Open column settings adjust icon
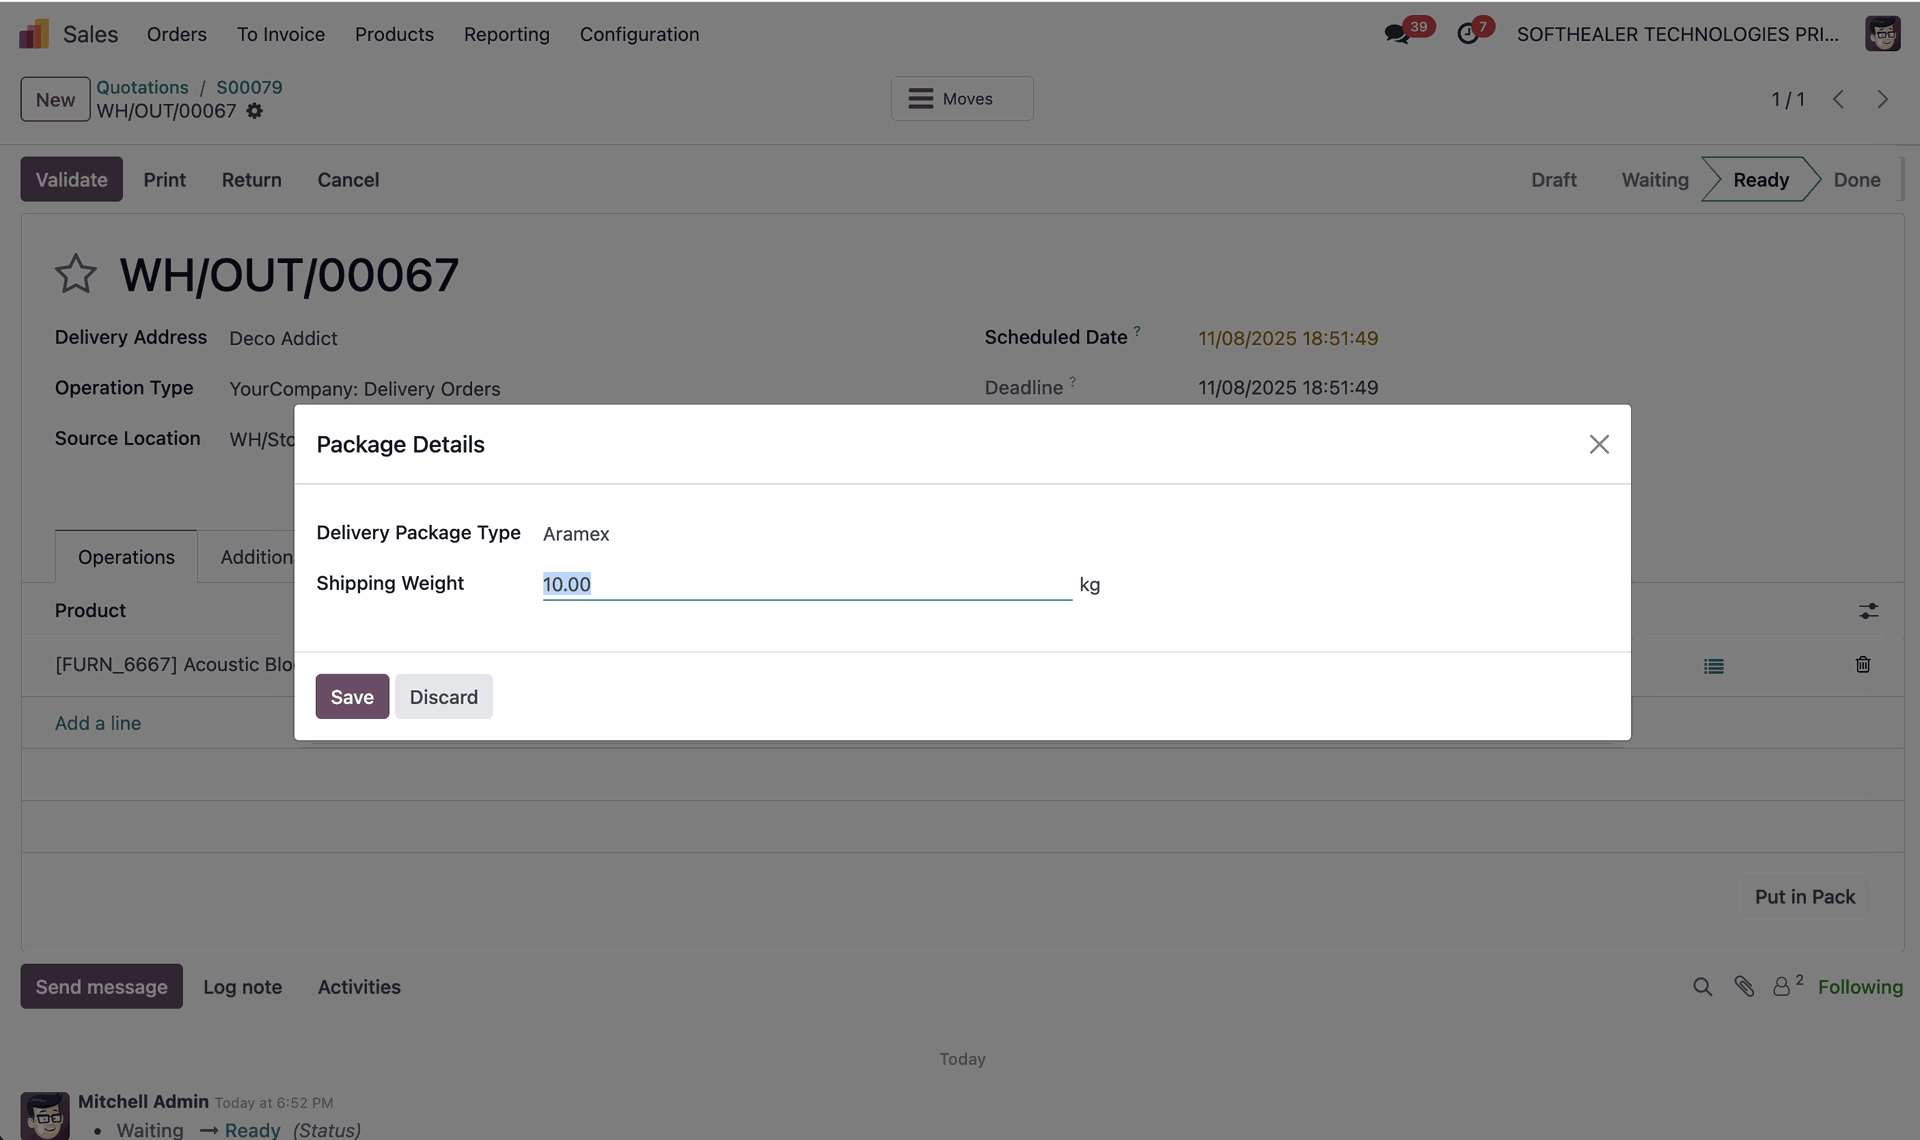 tap(1868, 611)
